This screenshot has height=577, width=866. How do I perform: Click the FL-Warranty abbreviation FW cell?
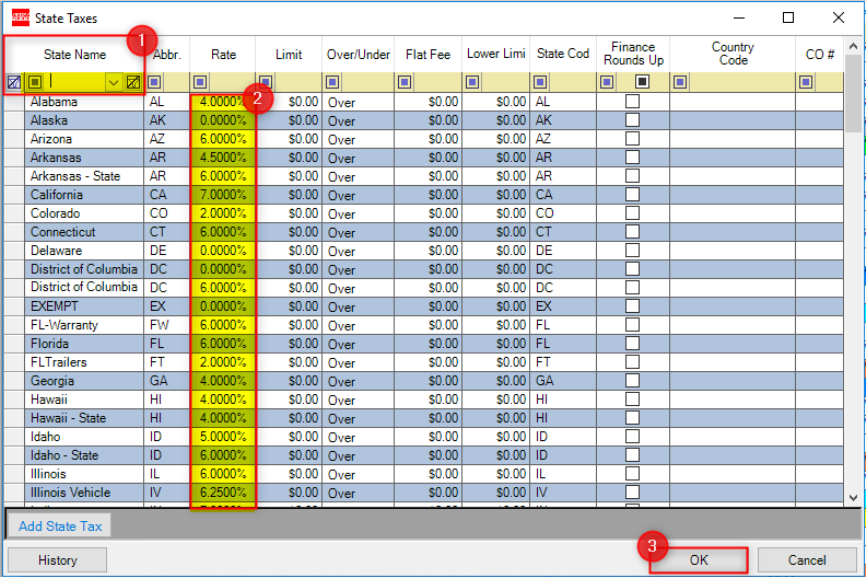coord(167,325)
